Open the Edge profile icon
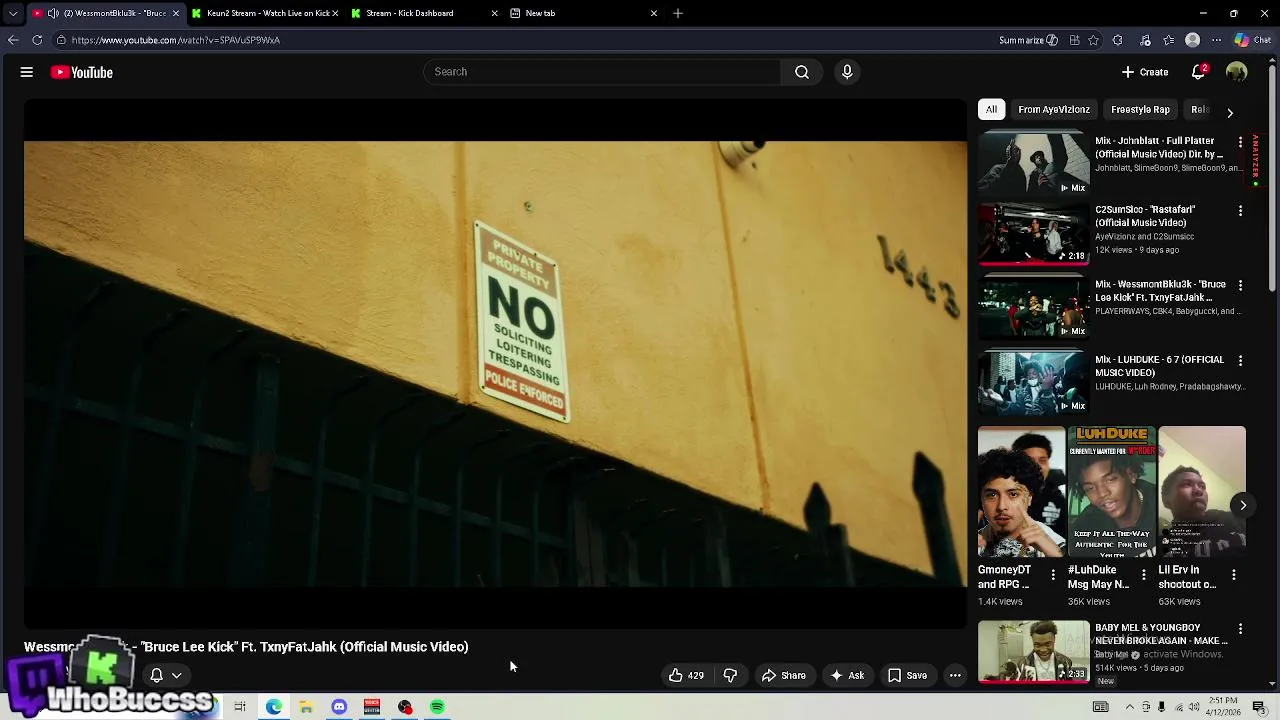 point(1192,40)
